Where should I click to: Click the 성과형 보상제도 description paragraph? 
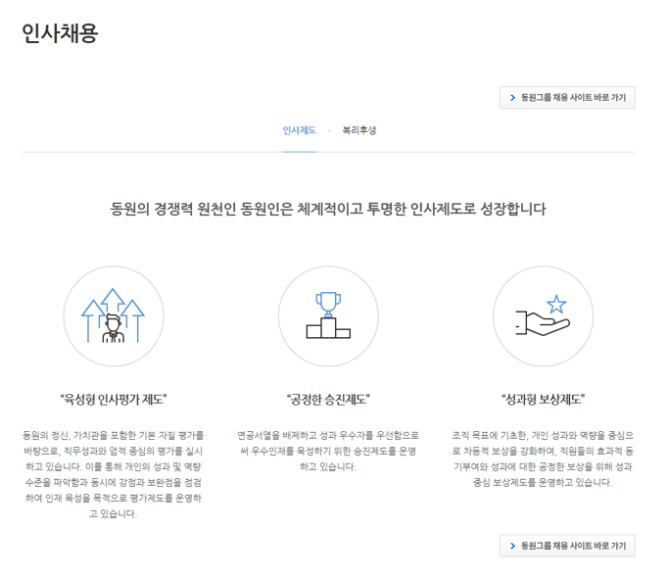[543, 459]
